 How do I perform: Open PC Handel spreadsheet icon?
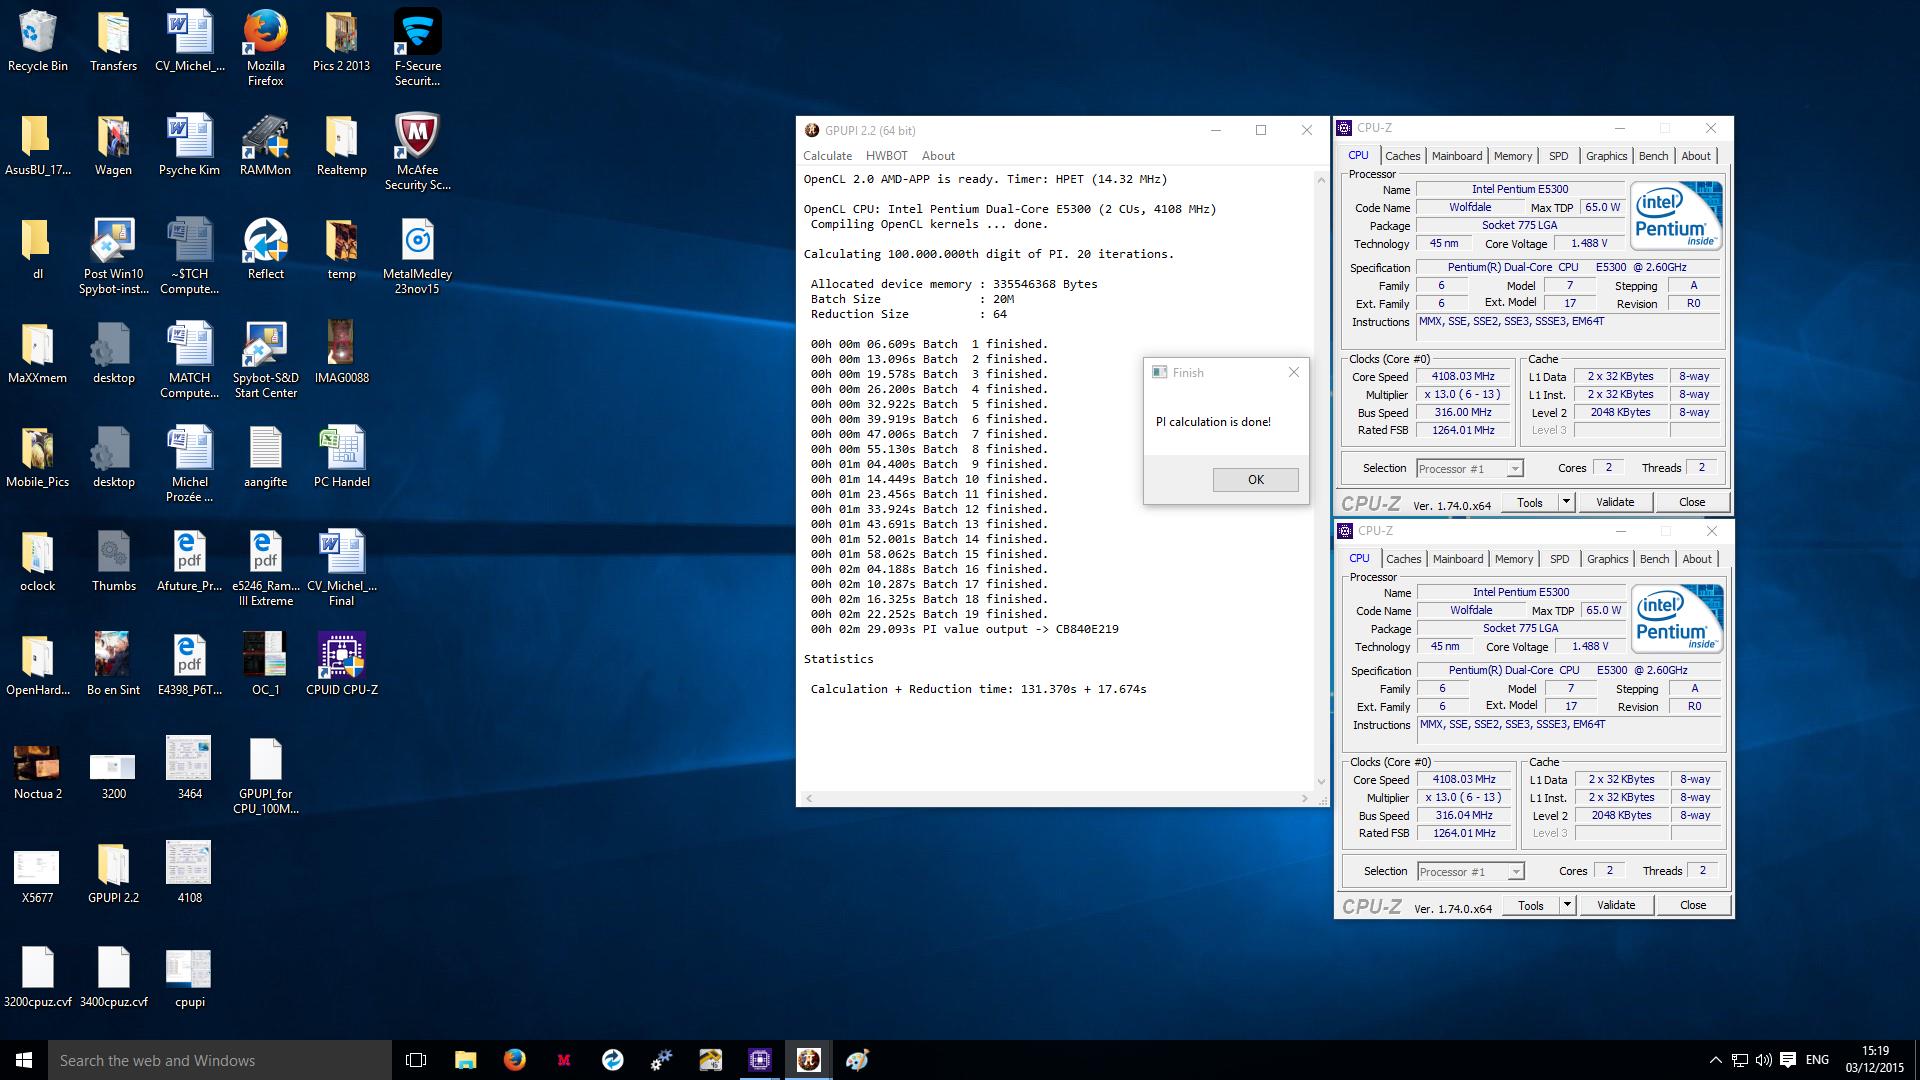pos(341,457)
